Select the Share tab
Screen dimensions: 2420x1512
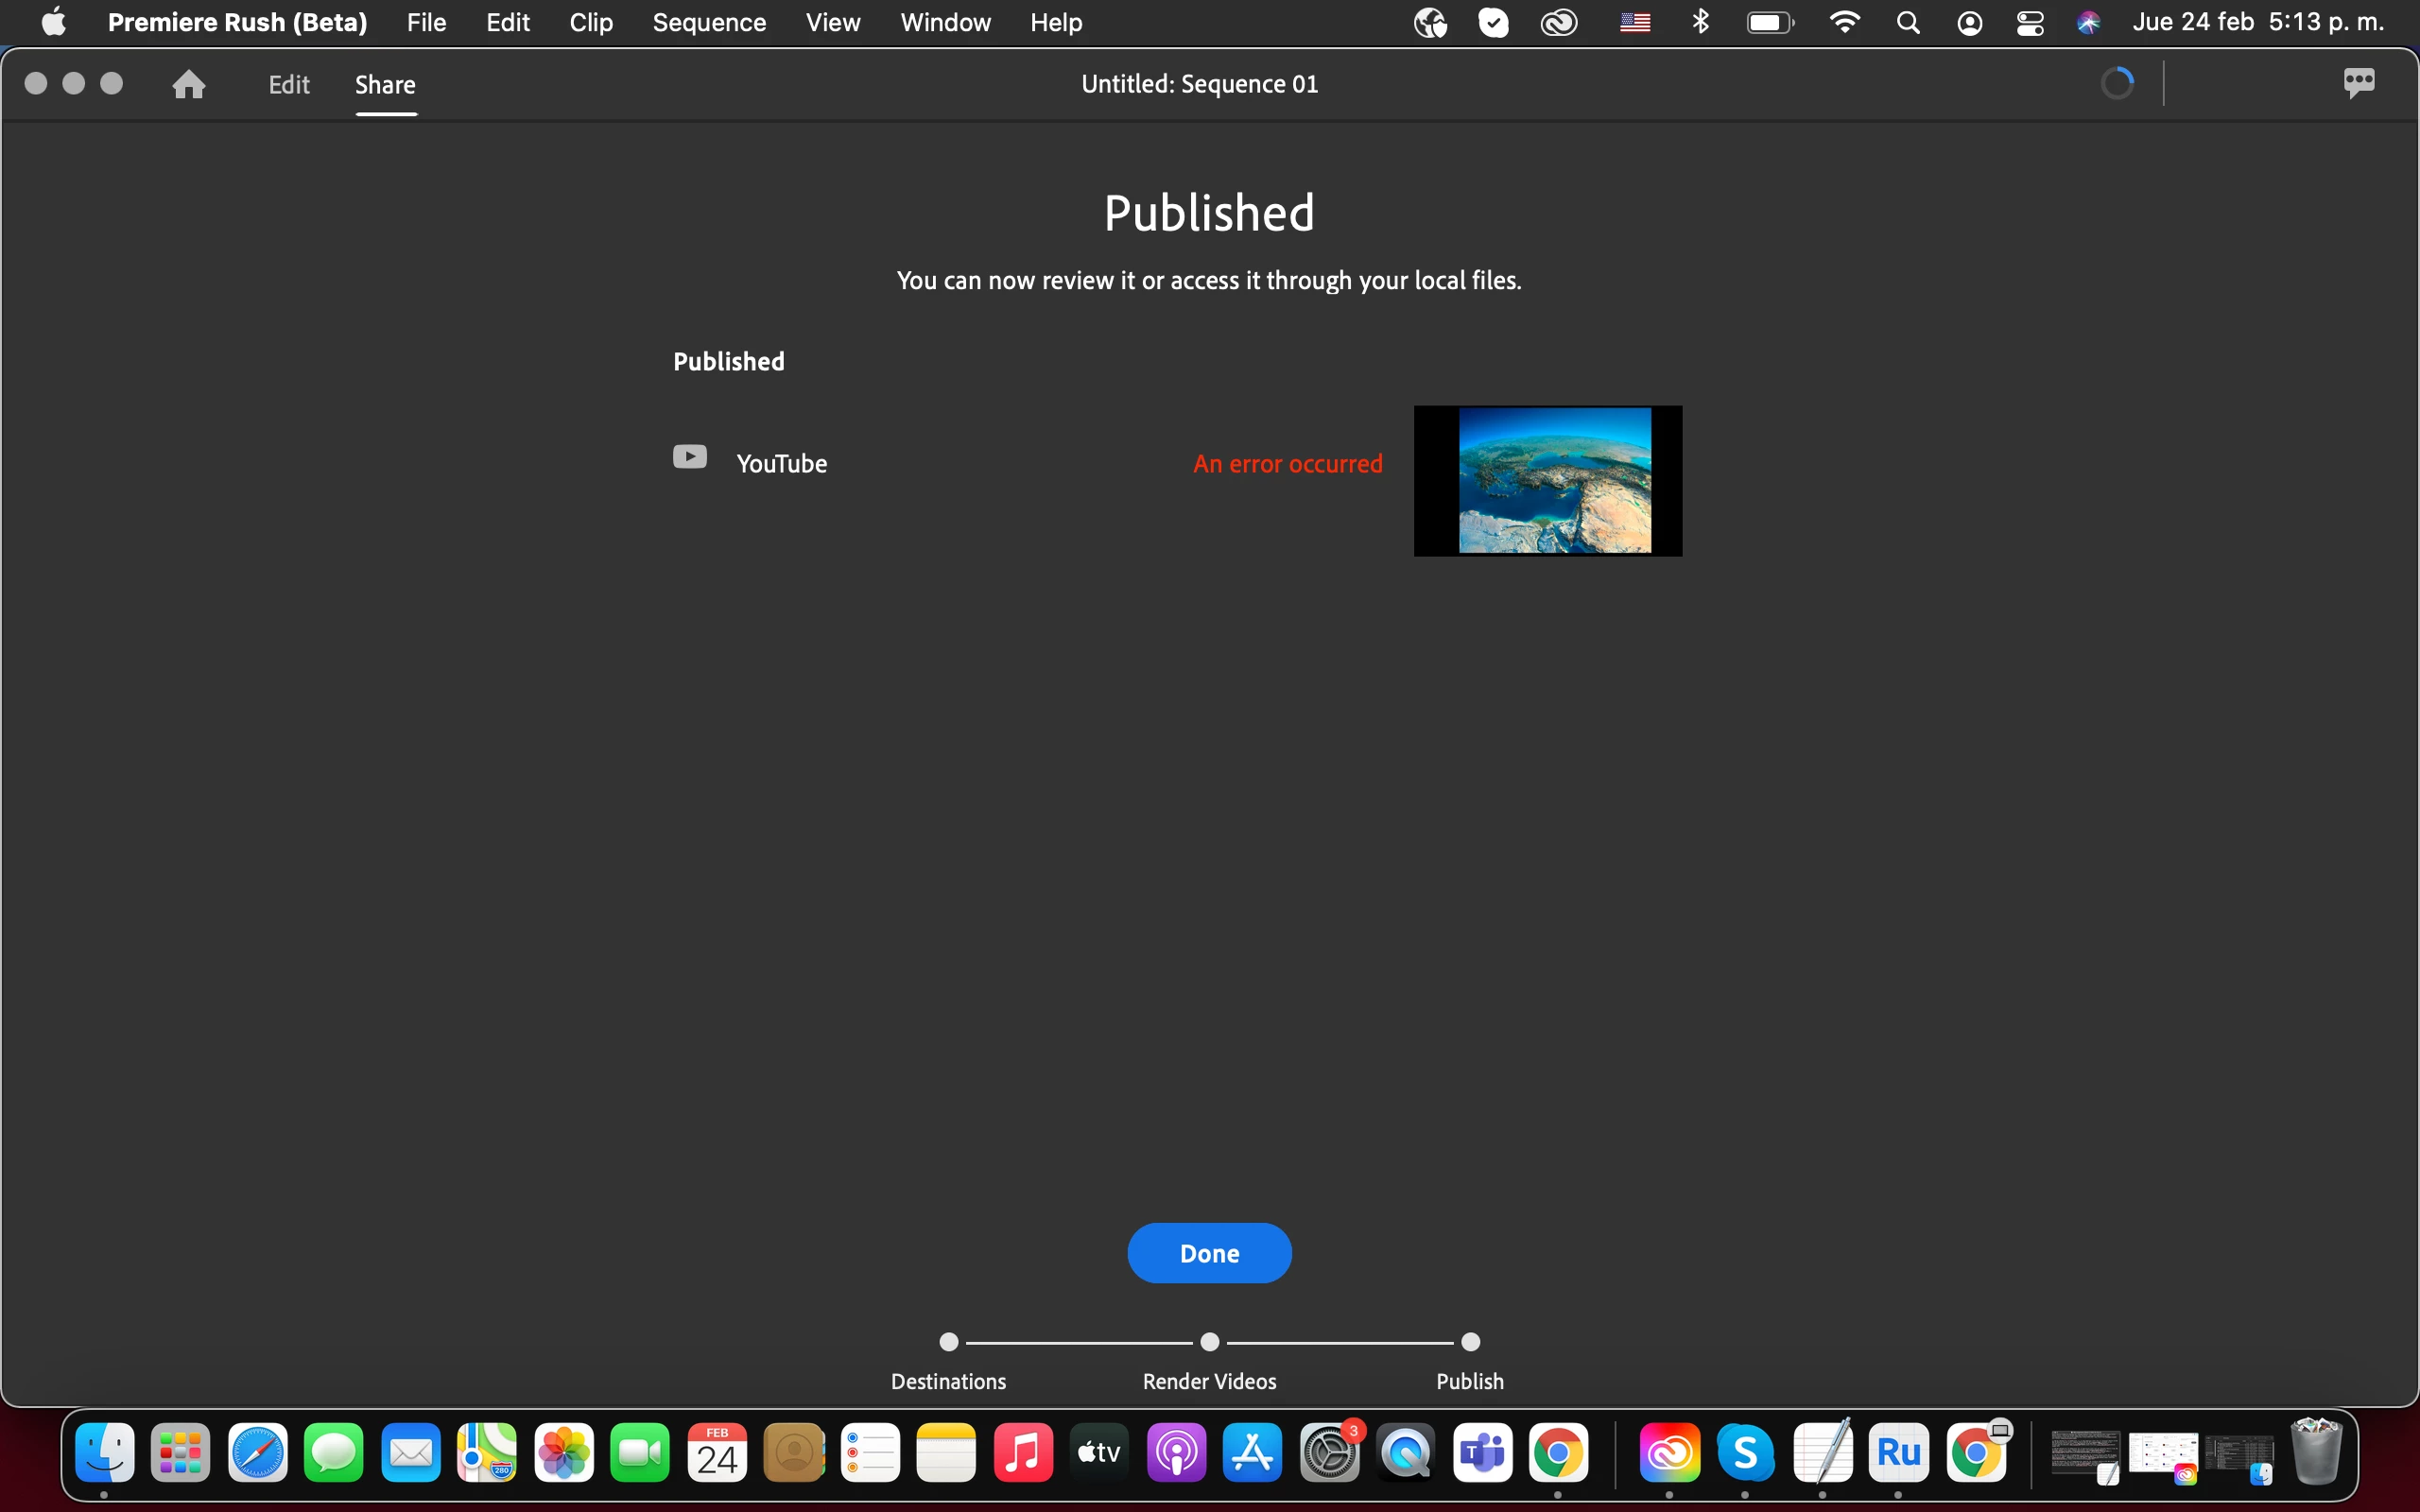click(385, 85)
